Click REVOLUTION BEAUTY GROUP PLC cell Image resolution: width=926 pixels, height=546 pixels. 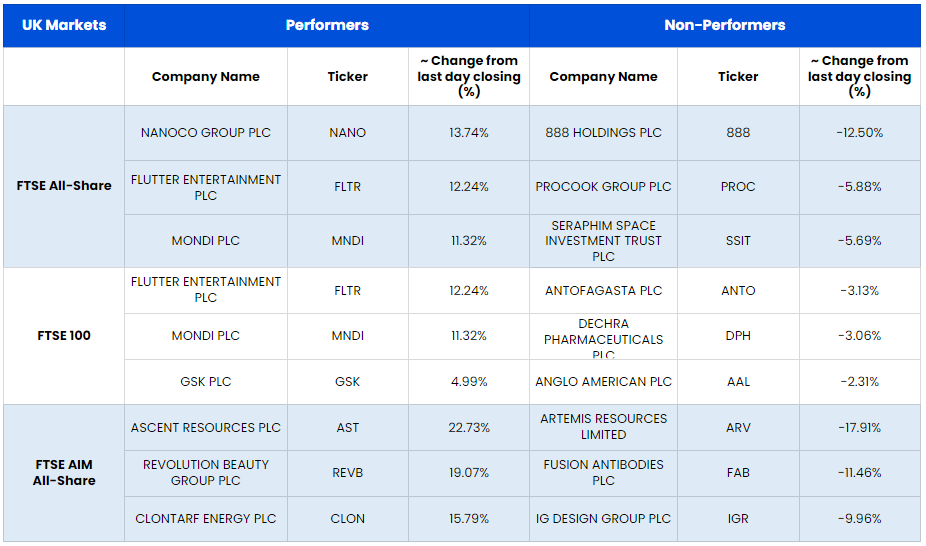[206, 473]
